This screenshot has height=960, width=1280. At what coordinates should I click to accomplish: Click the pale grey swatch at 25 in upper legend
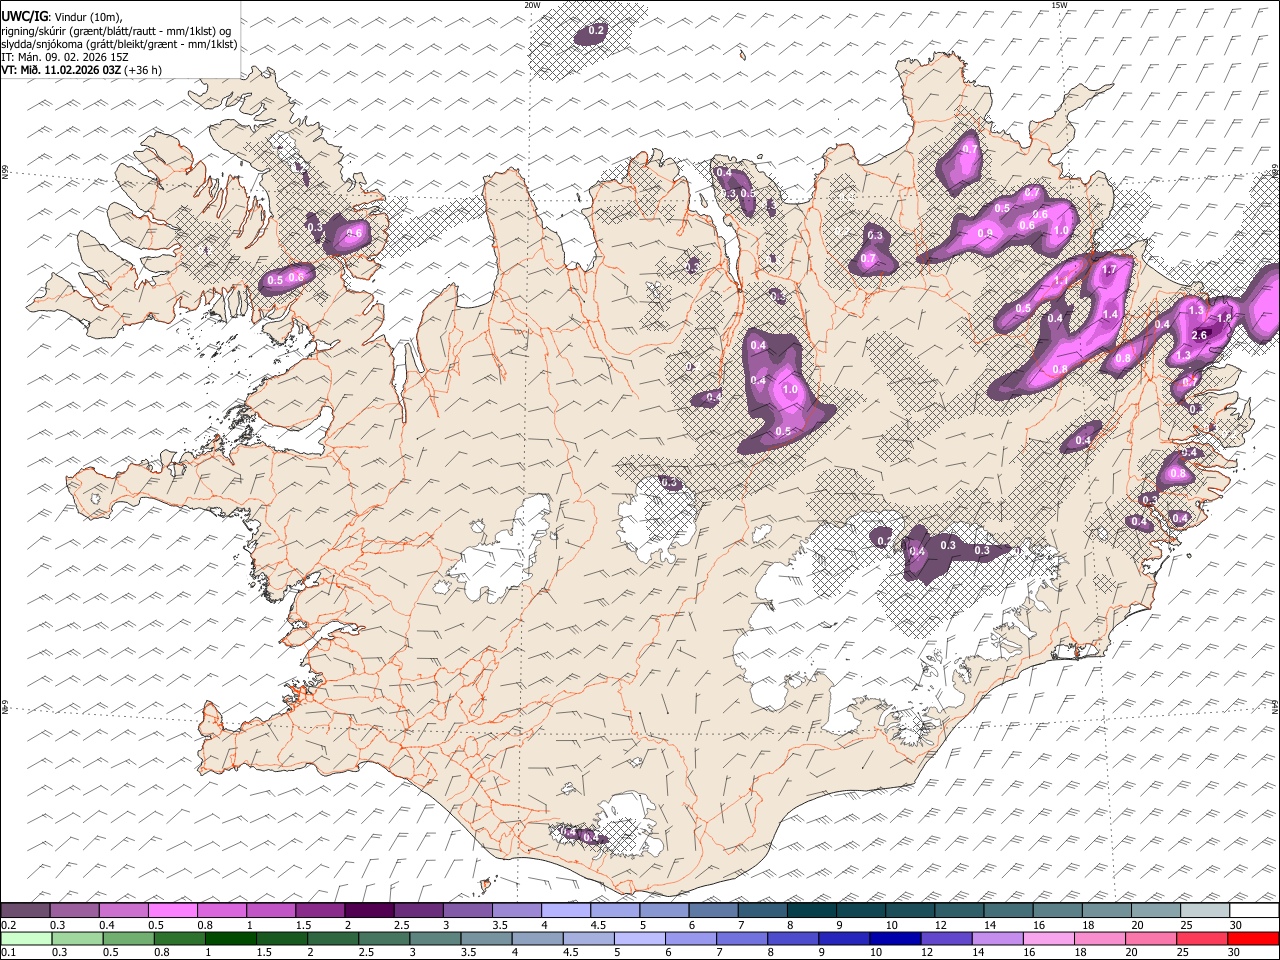click(x=1206, y=910)
